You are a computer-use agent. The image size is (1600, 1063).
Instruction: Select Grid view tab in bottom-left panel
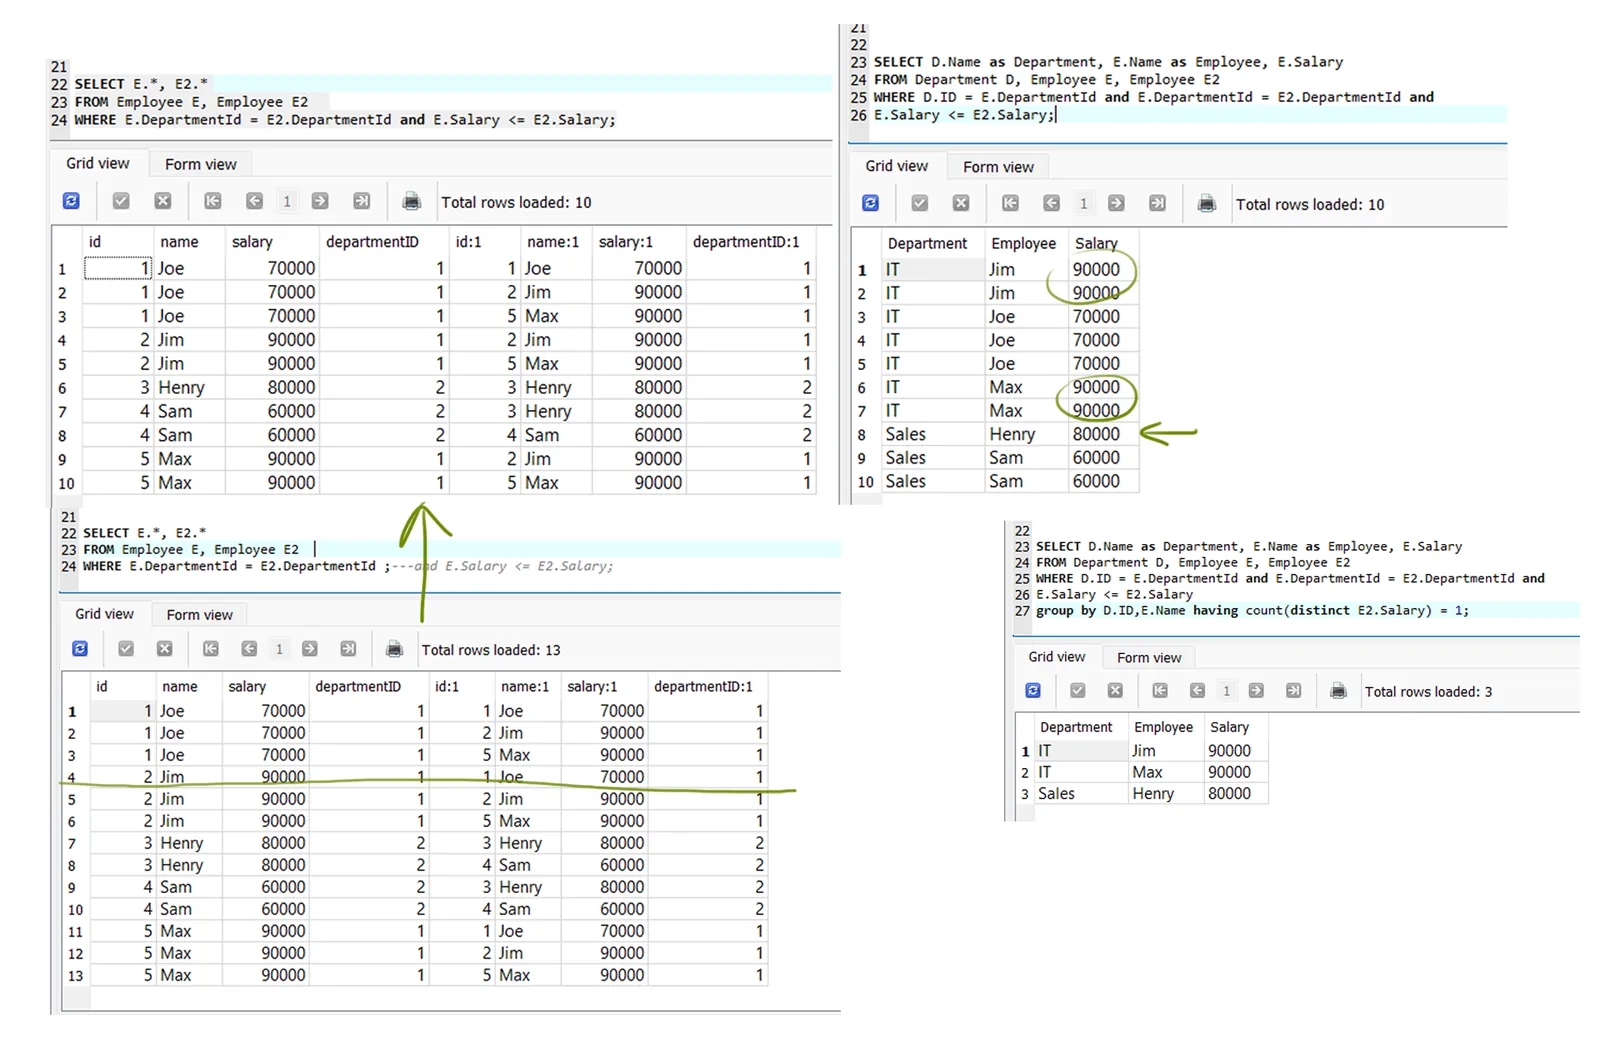[104, 614]
